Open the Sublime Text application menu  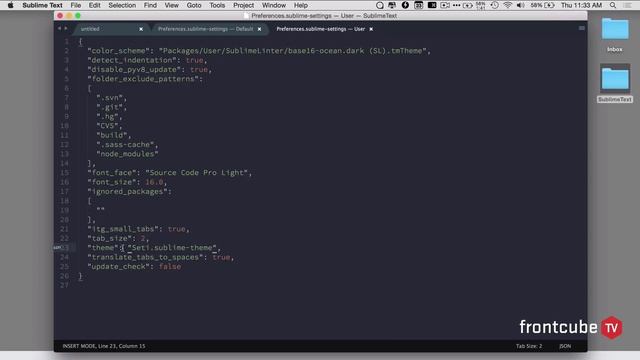pos(42,5)
